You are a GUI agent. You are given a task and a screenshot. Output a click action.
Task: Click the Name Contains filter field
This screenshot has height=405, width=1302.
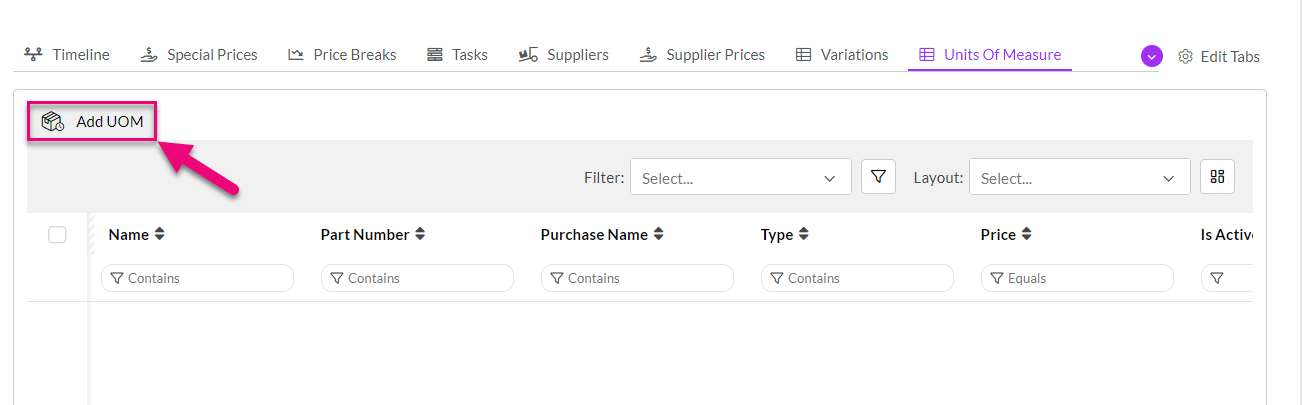(197, 278)
